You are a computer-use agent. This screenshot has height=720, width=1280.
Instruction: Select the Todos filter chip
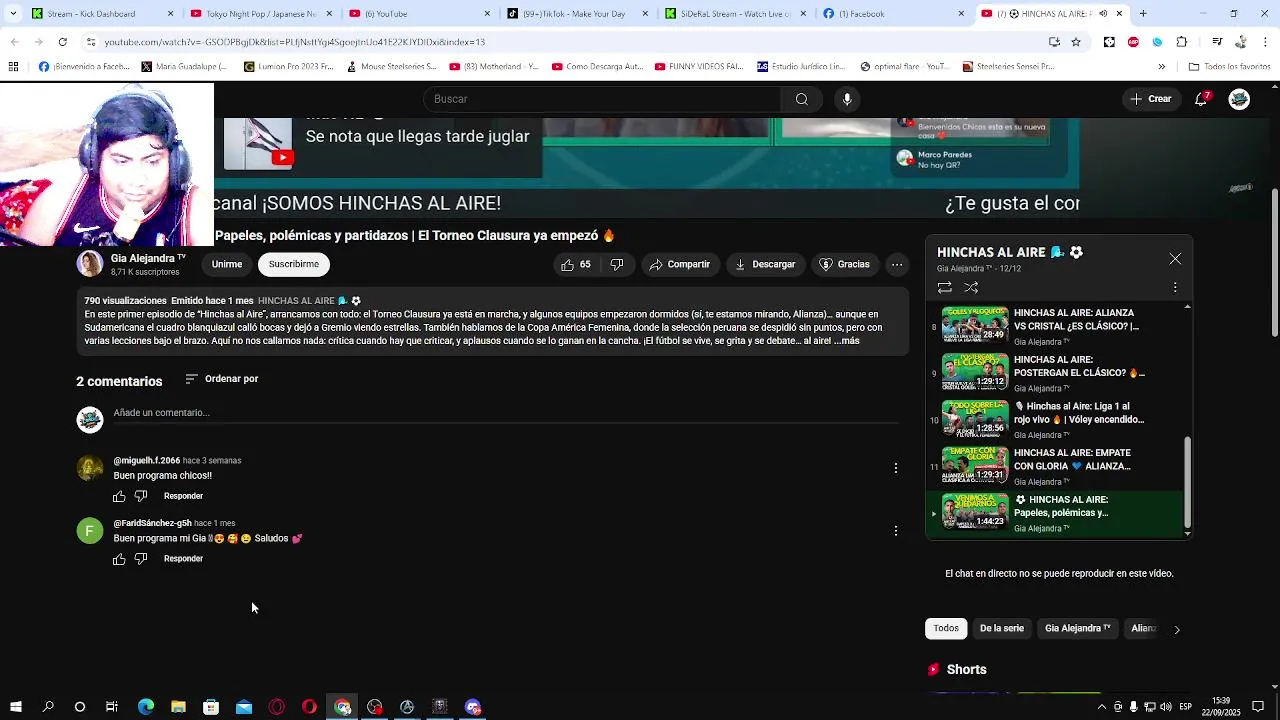[x=946, y=629]
